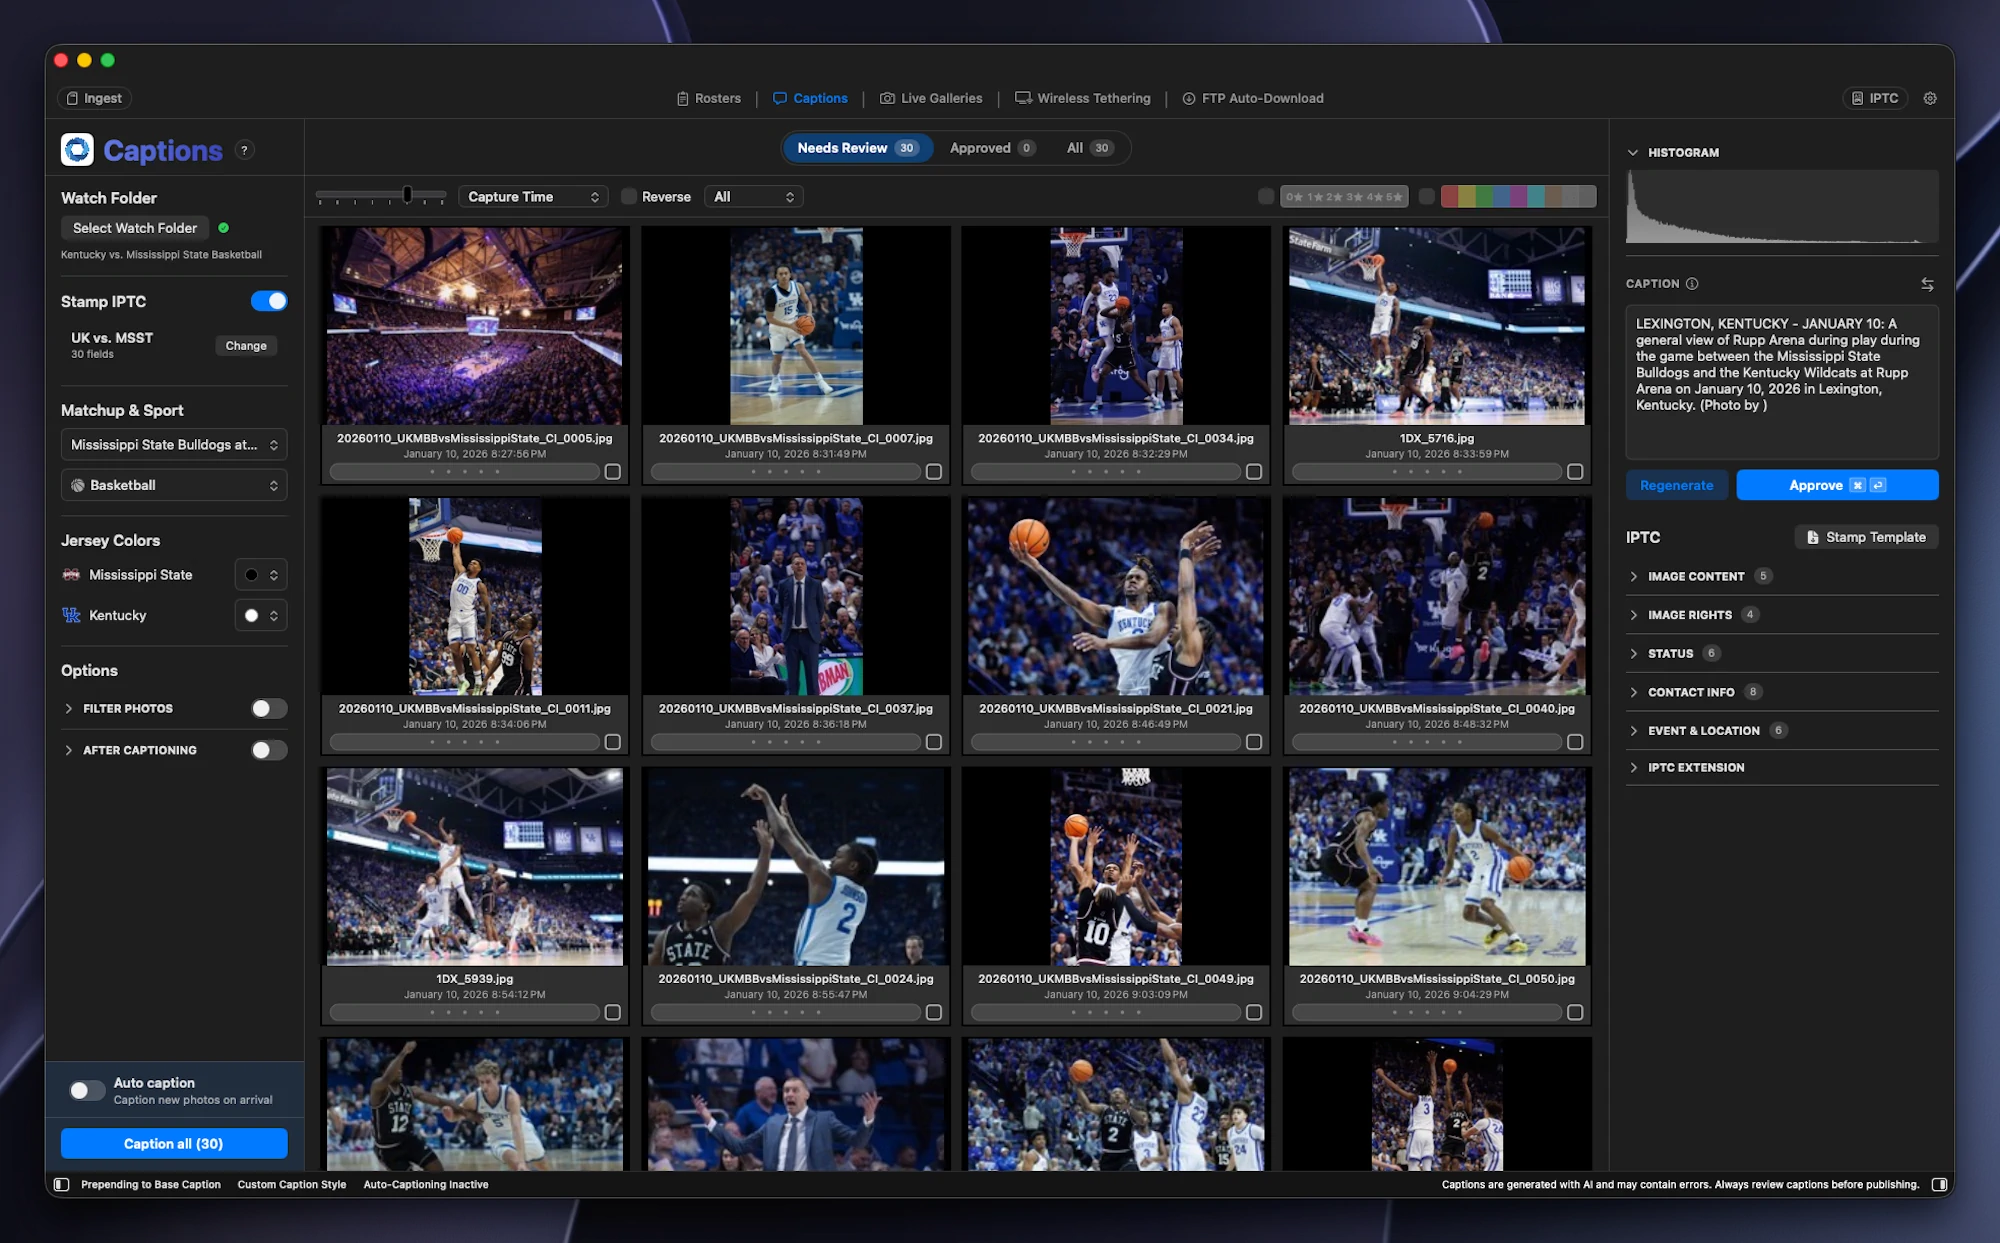
Task: Click the Kentucky UK logo icon
Action: pos(71,615)
